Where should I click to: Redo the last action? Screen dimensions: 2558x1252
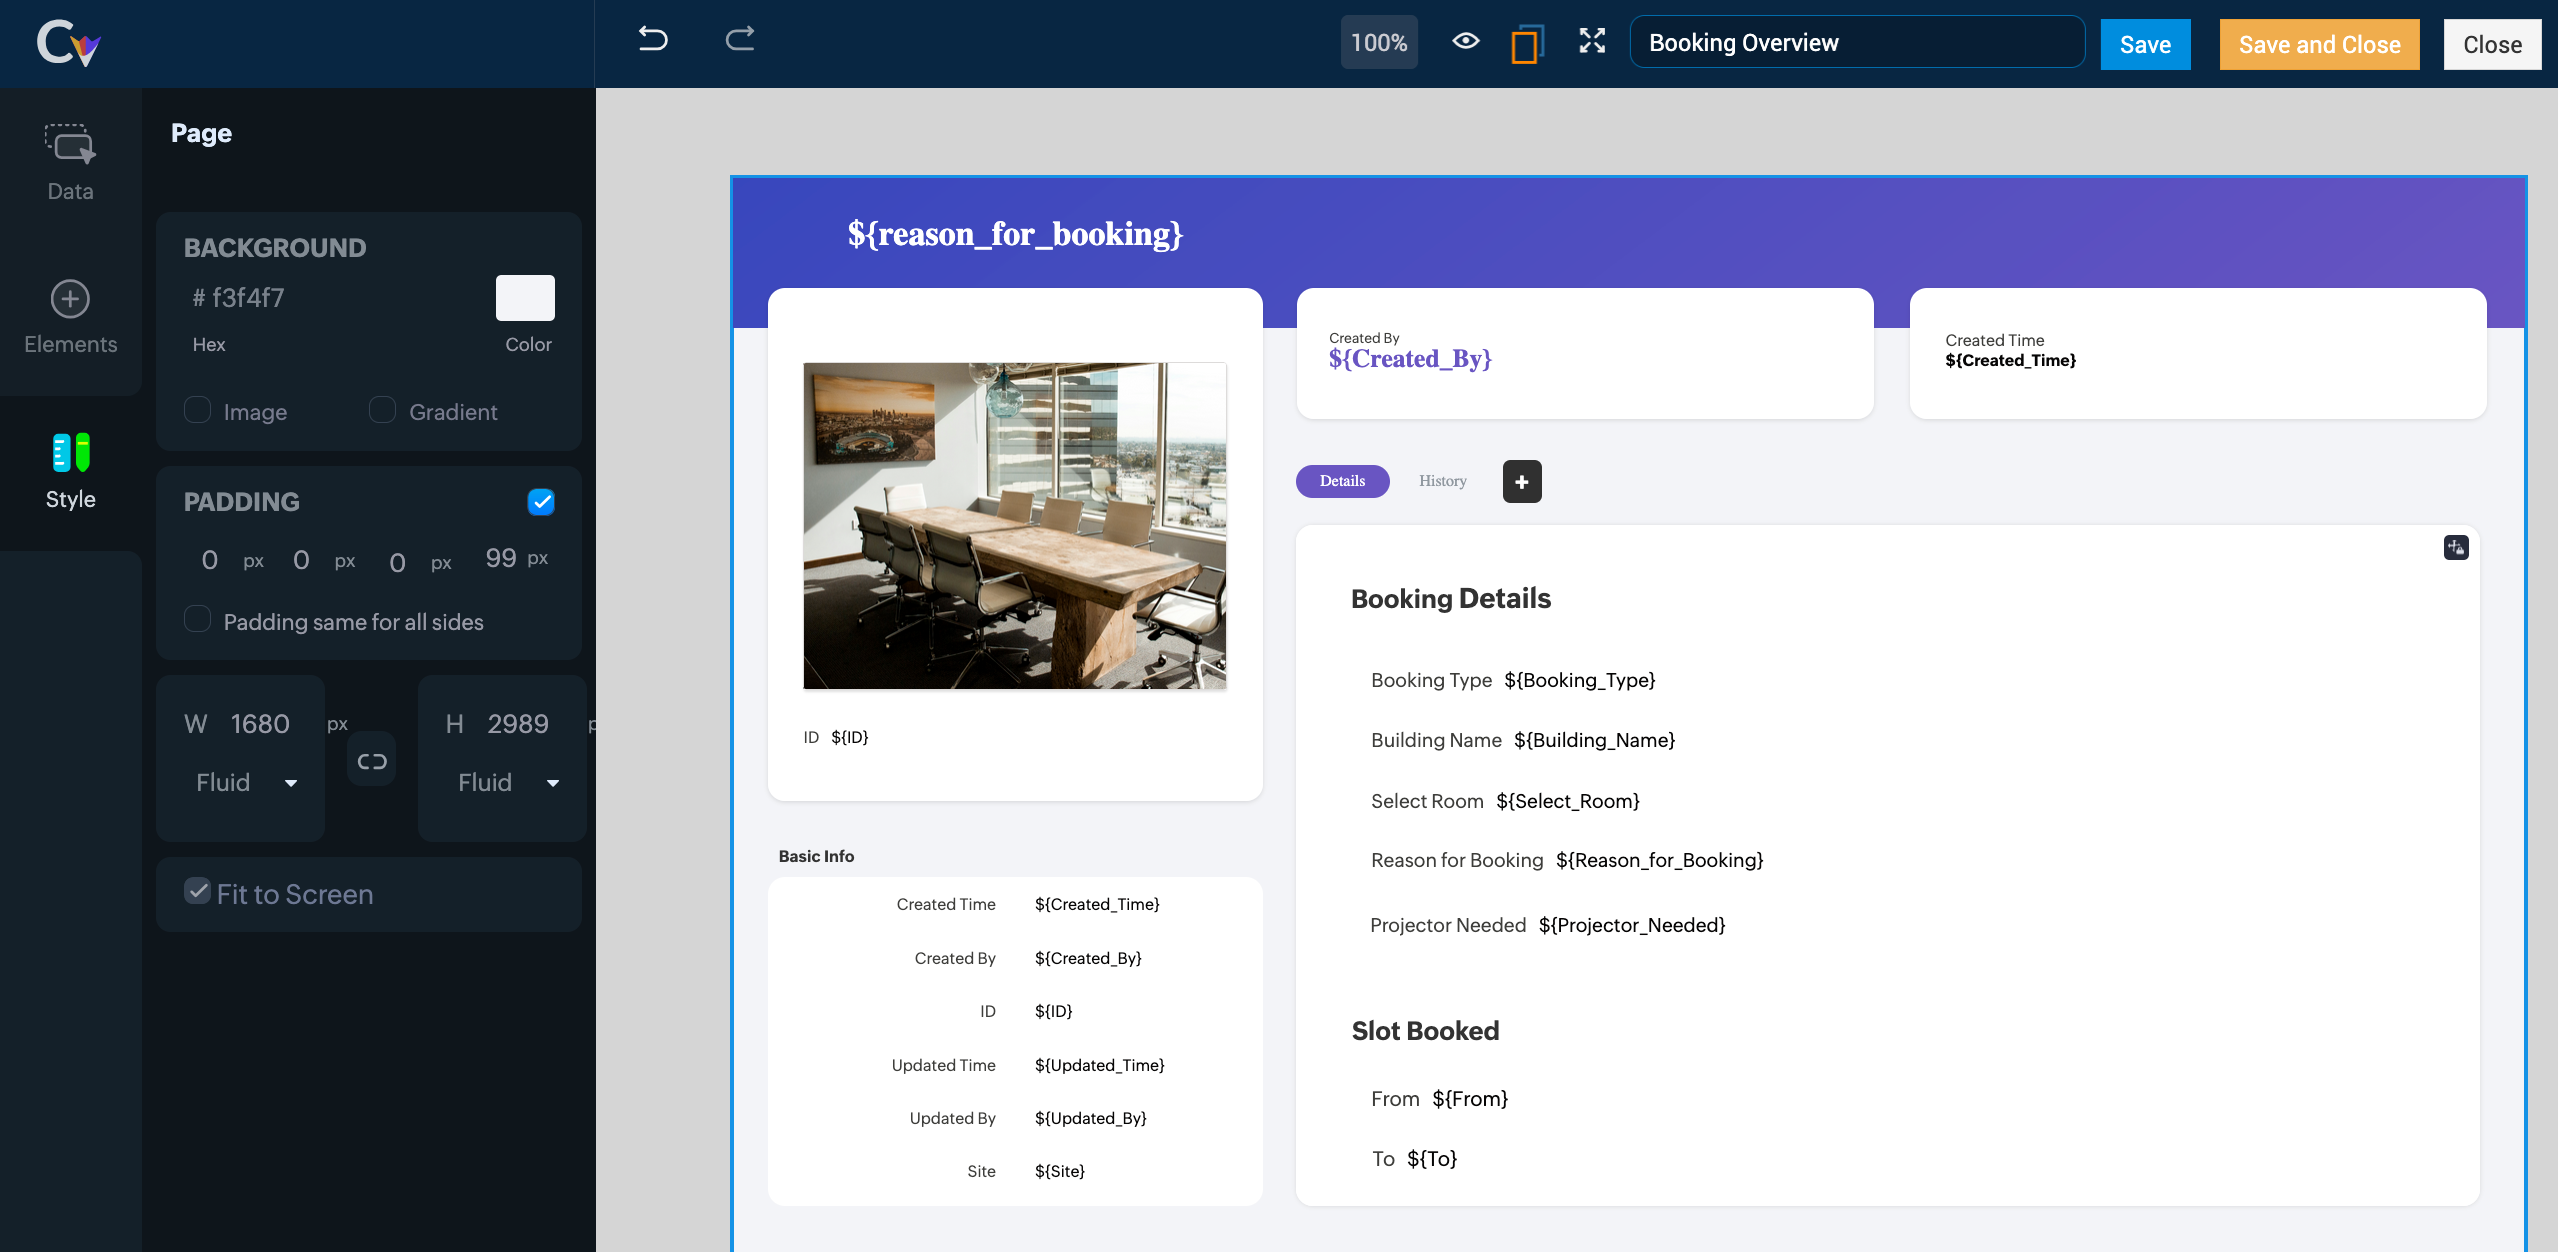click(x=739, y=40)
